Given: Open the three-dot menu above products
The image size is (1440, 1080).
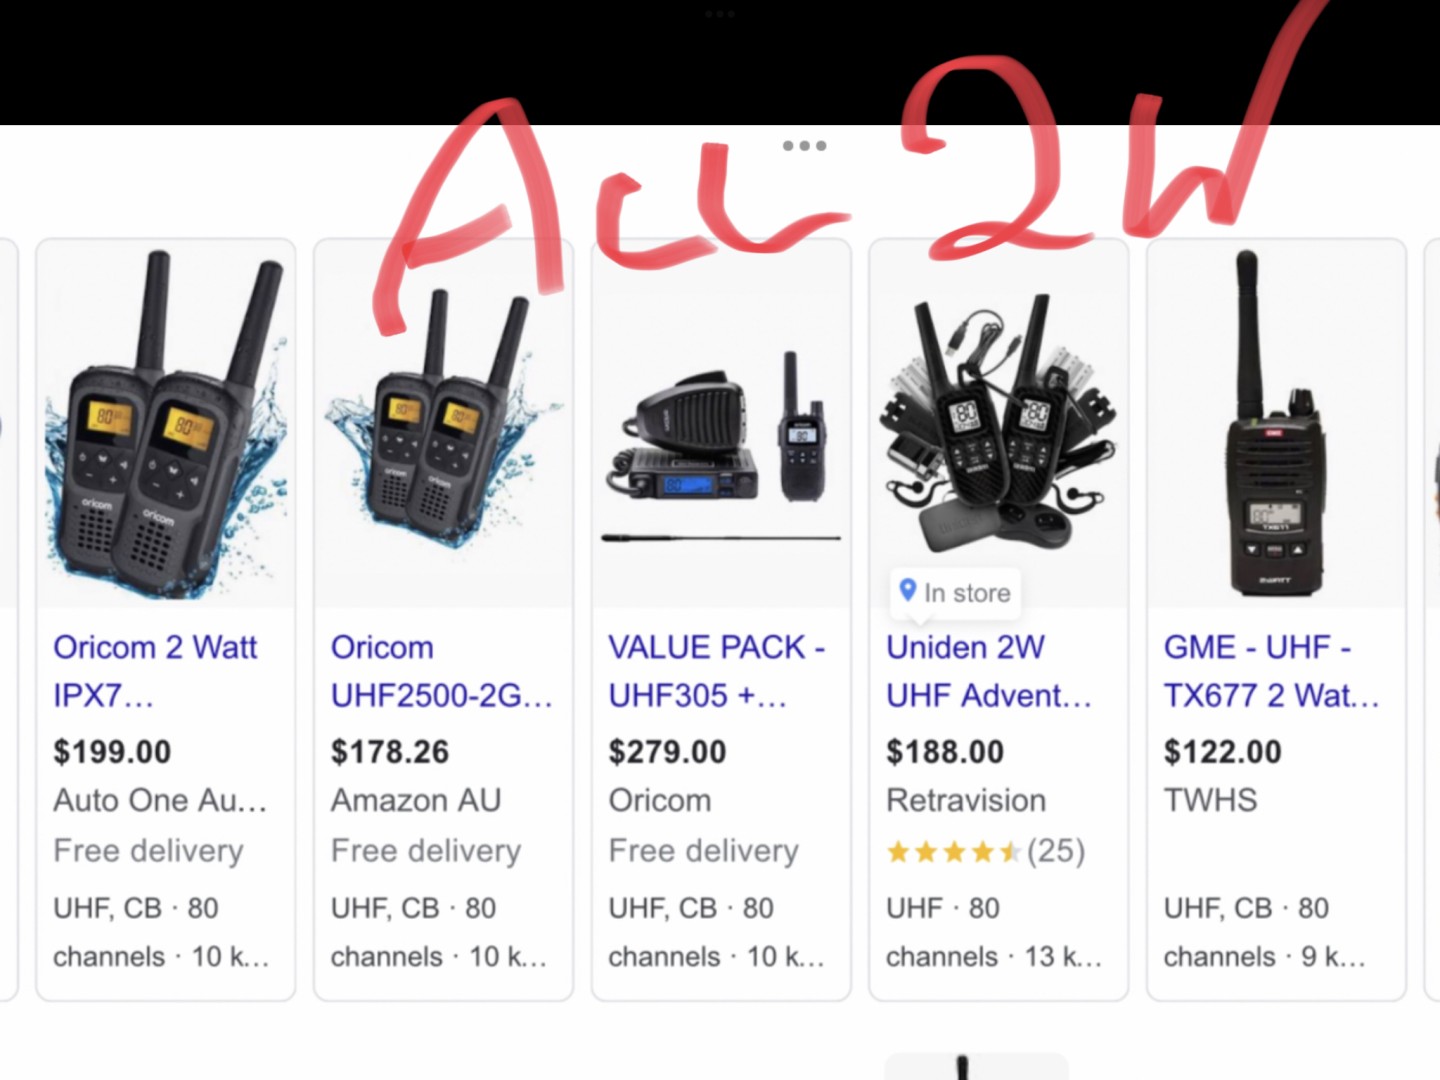Looking at the screenshot, I should [804, 146].
